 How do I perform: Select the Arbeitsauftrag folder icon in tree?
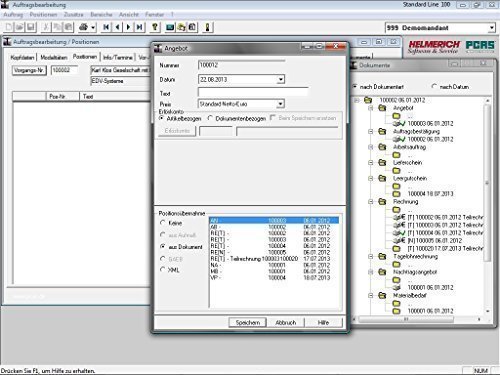382,147
